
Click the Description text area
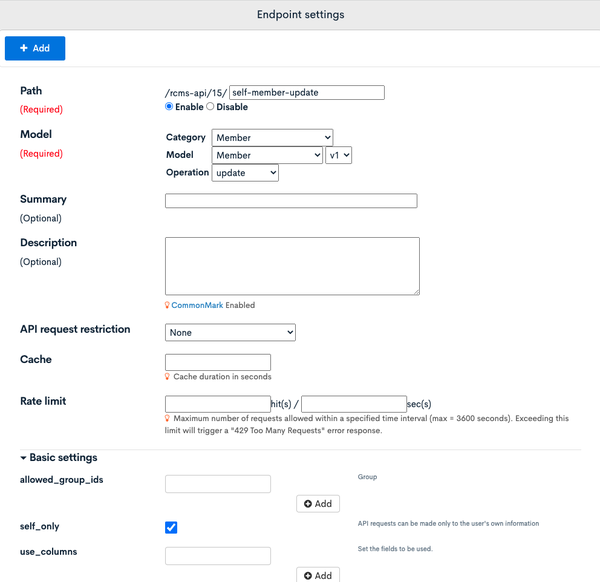point(292,266)
